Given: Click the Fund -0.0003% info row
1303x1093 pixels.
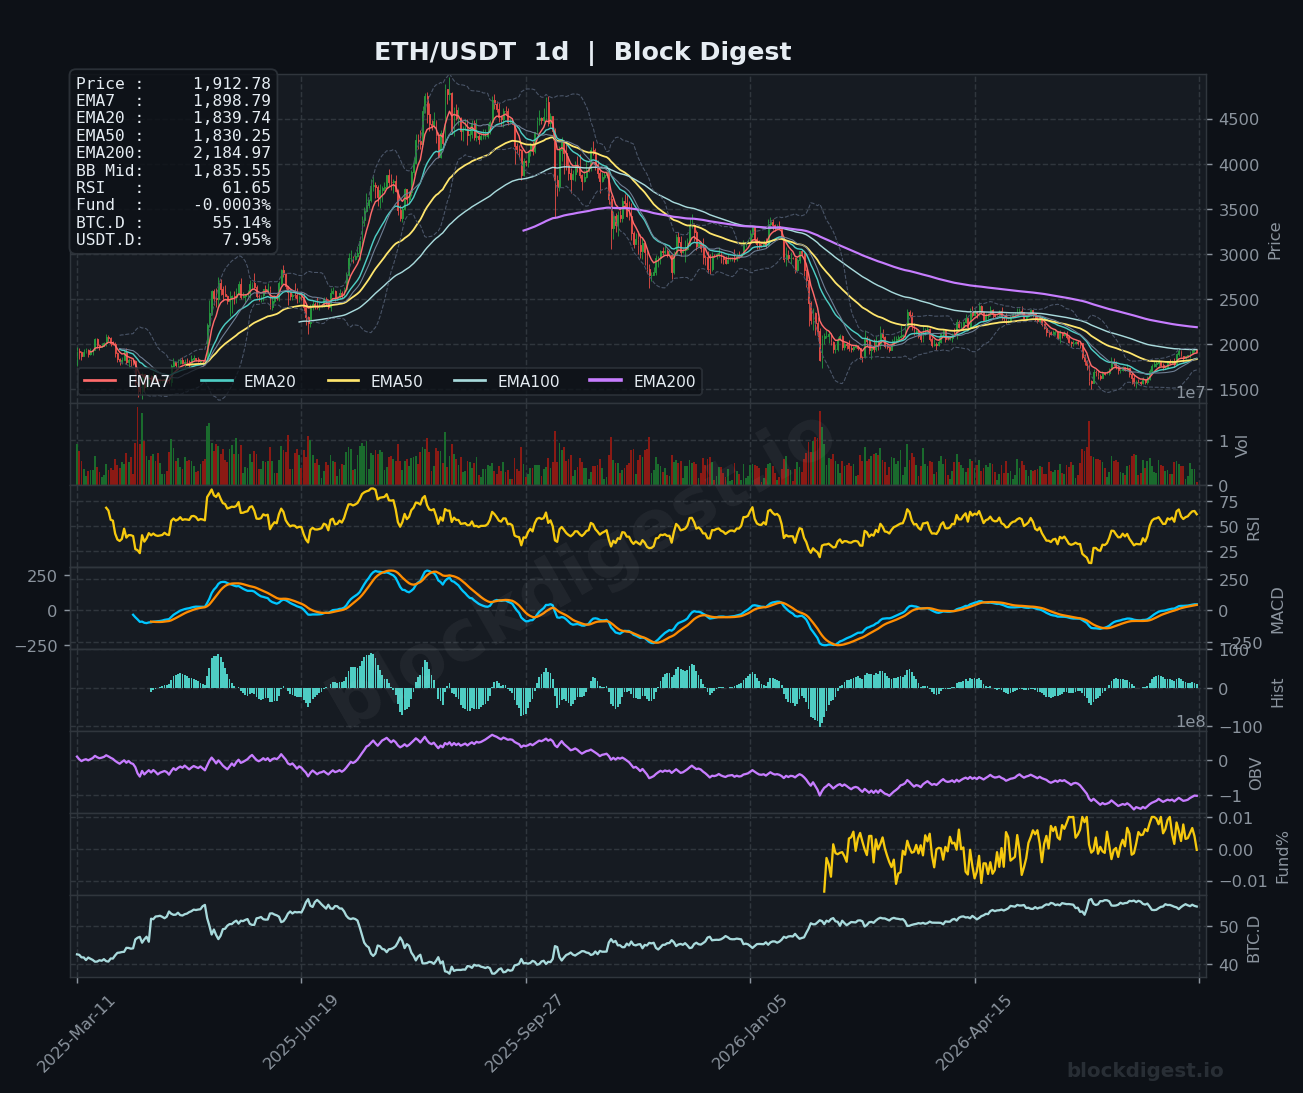Looking at the screenshot, I should point(173,205).
